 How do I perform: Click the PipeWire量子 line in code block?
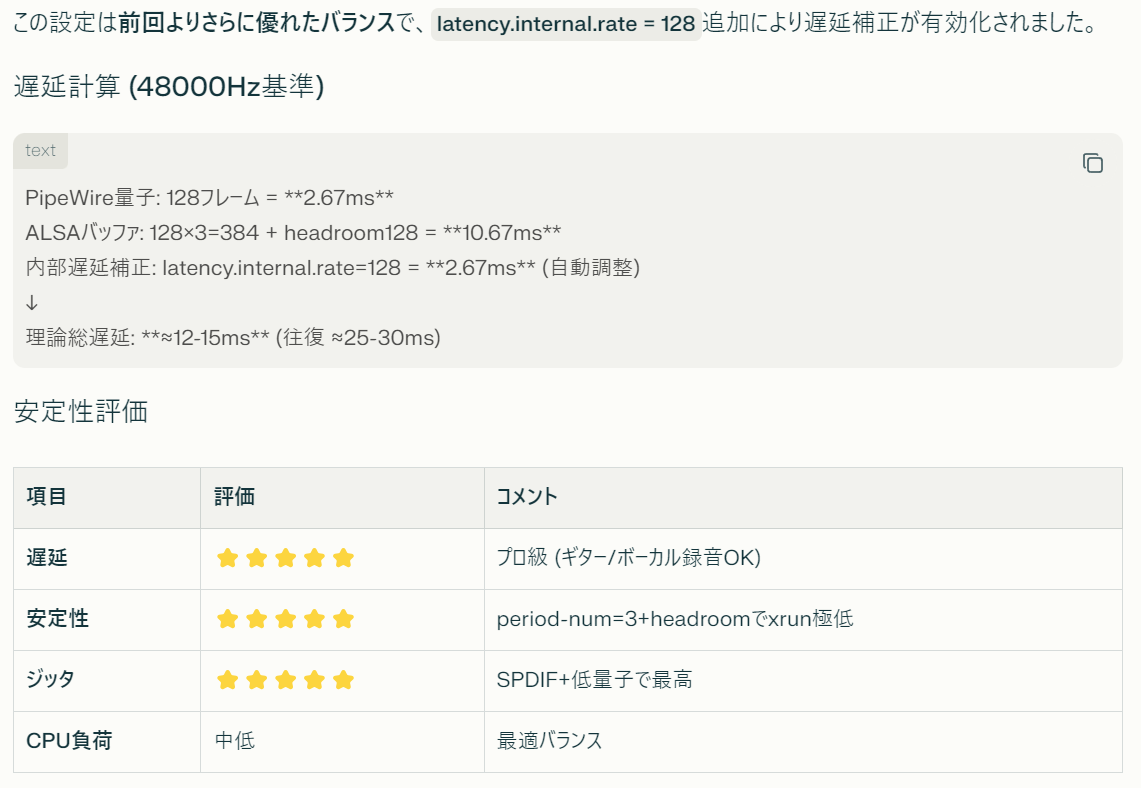[210, 198]
